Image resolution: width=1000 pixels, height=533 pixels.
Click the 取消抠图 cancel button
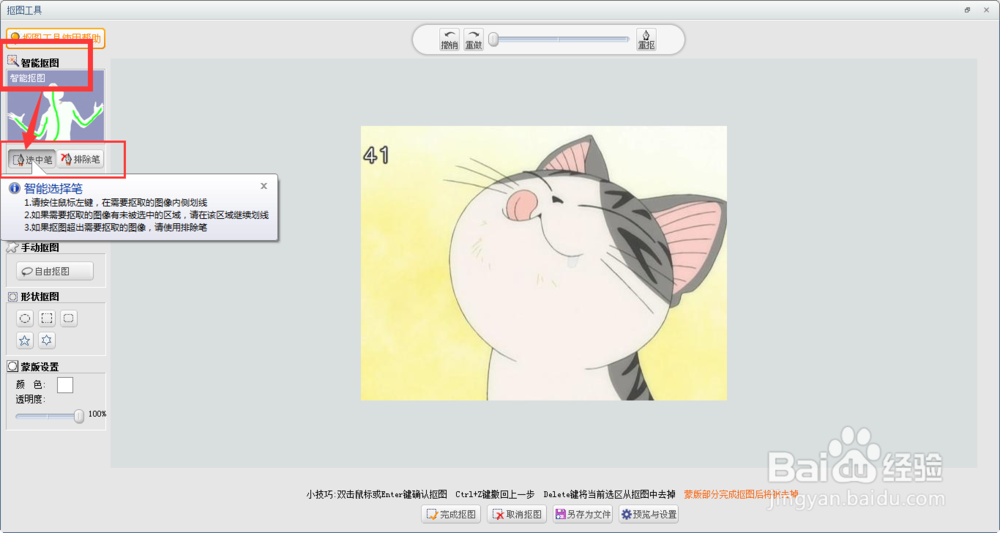517,514
